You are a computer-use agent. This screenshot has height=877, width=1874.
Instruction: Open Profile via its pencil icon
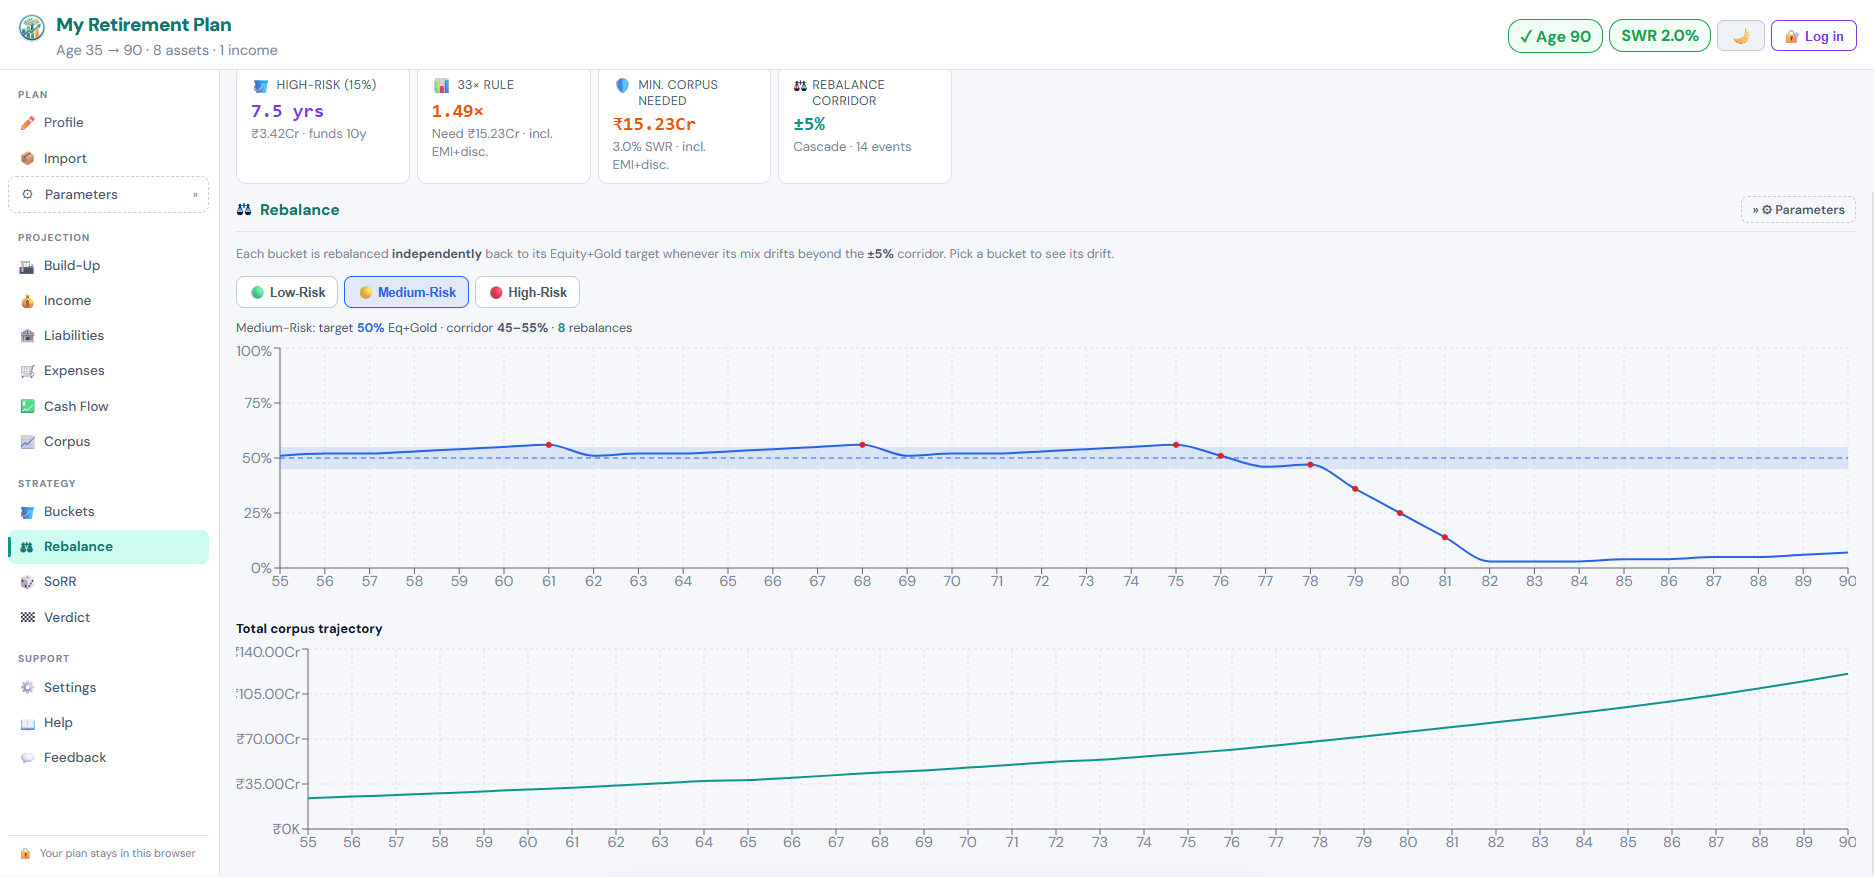(x=28, y=123)
